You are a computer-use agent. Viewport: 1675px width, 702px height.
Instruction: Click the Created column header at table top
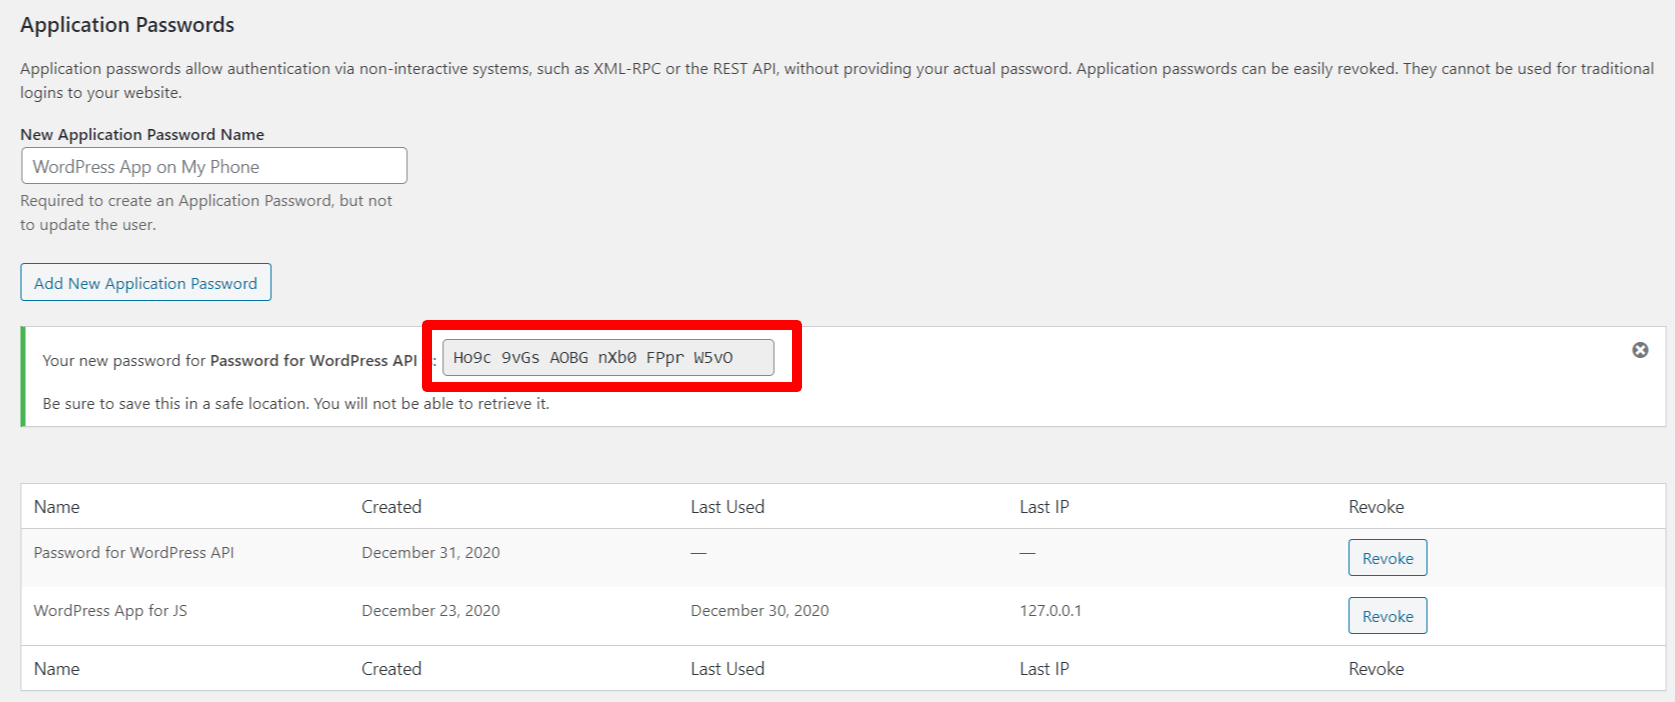(x=391, y=507)
